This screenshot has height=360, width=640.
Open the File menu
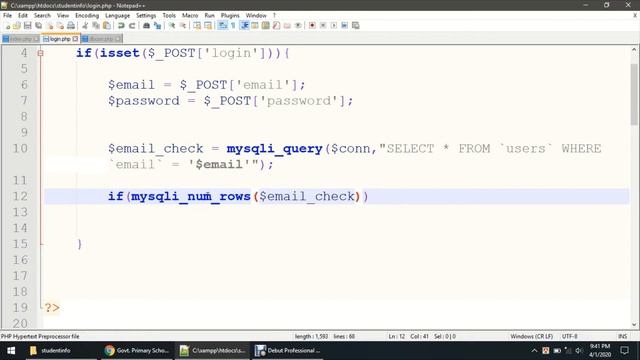point(7,16)
